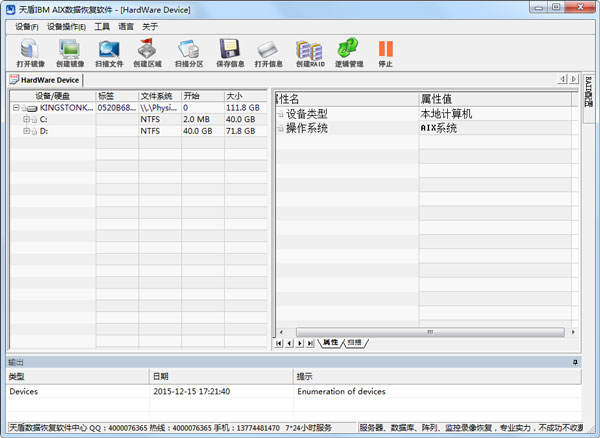Image resolution: width=600 pixels, height=438 pixels.
Task: Open the 设备操作(E) menu
Action: (66, 26)
